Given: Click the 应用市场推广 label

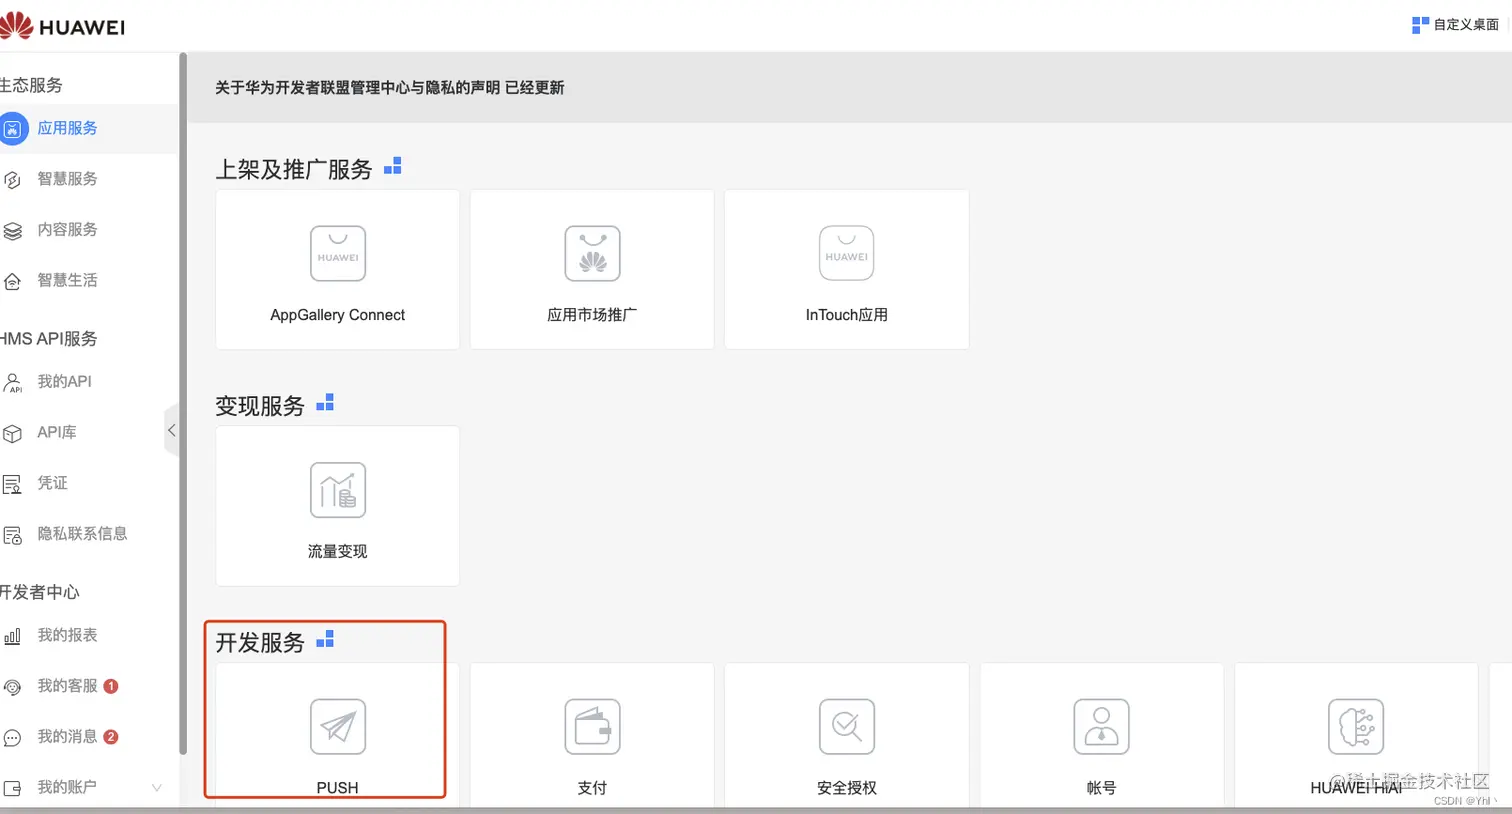Looking at the screenshot, I should coord(592,315).
